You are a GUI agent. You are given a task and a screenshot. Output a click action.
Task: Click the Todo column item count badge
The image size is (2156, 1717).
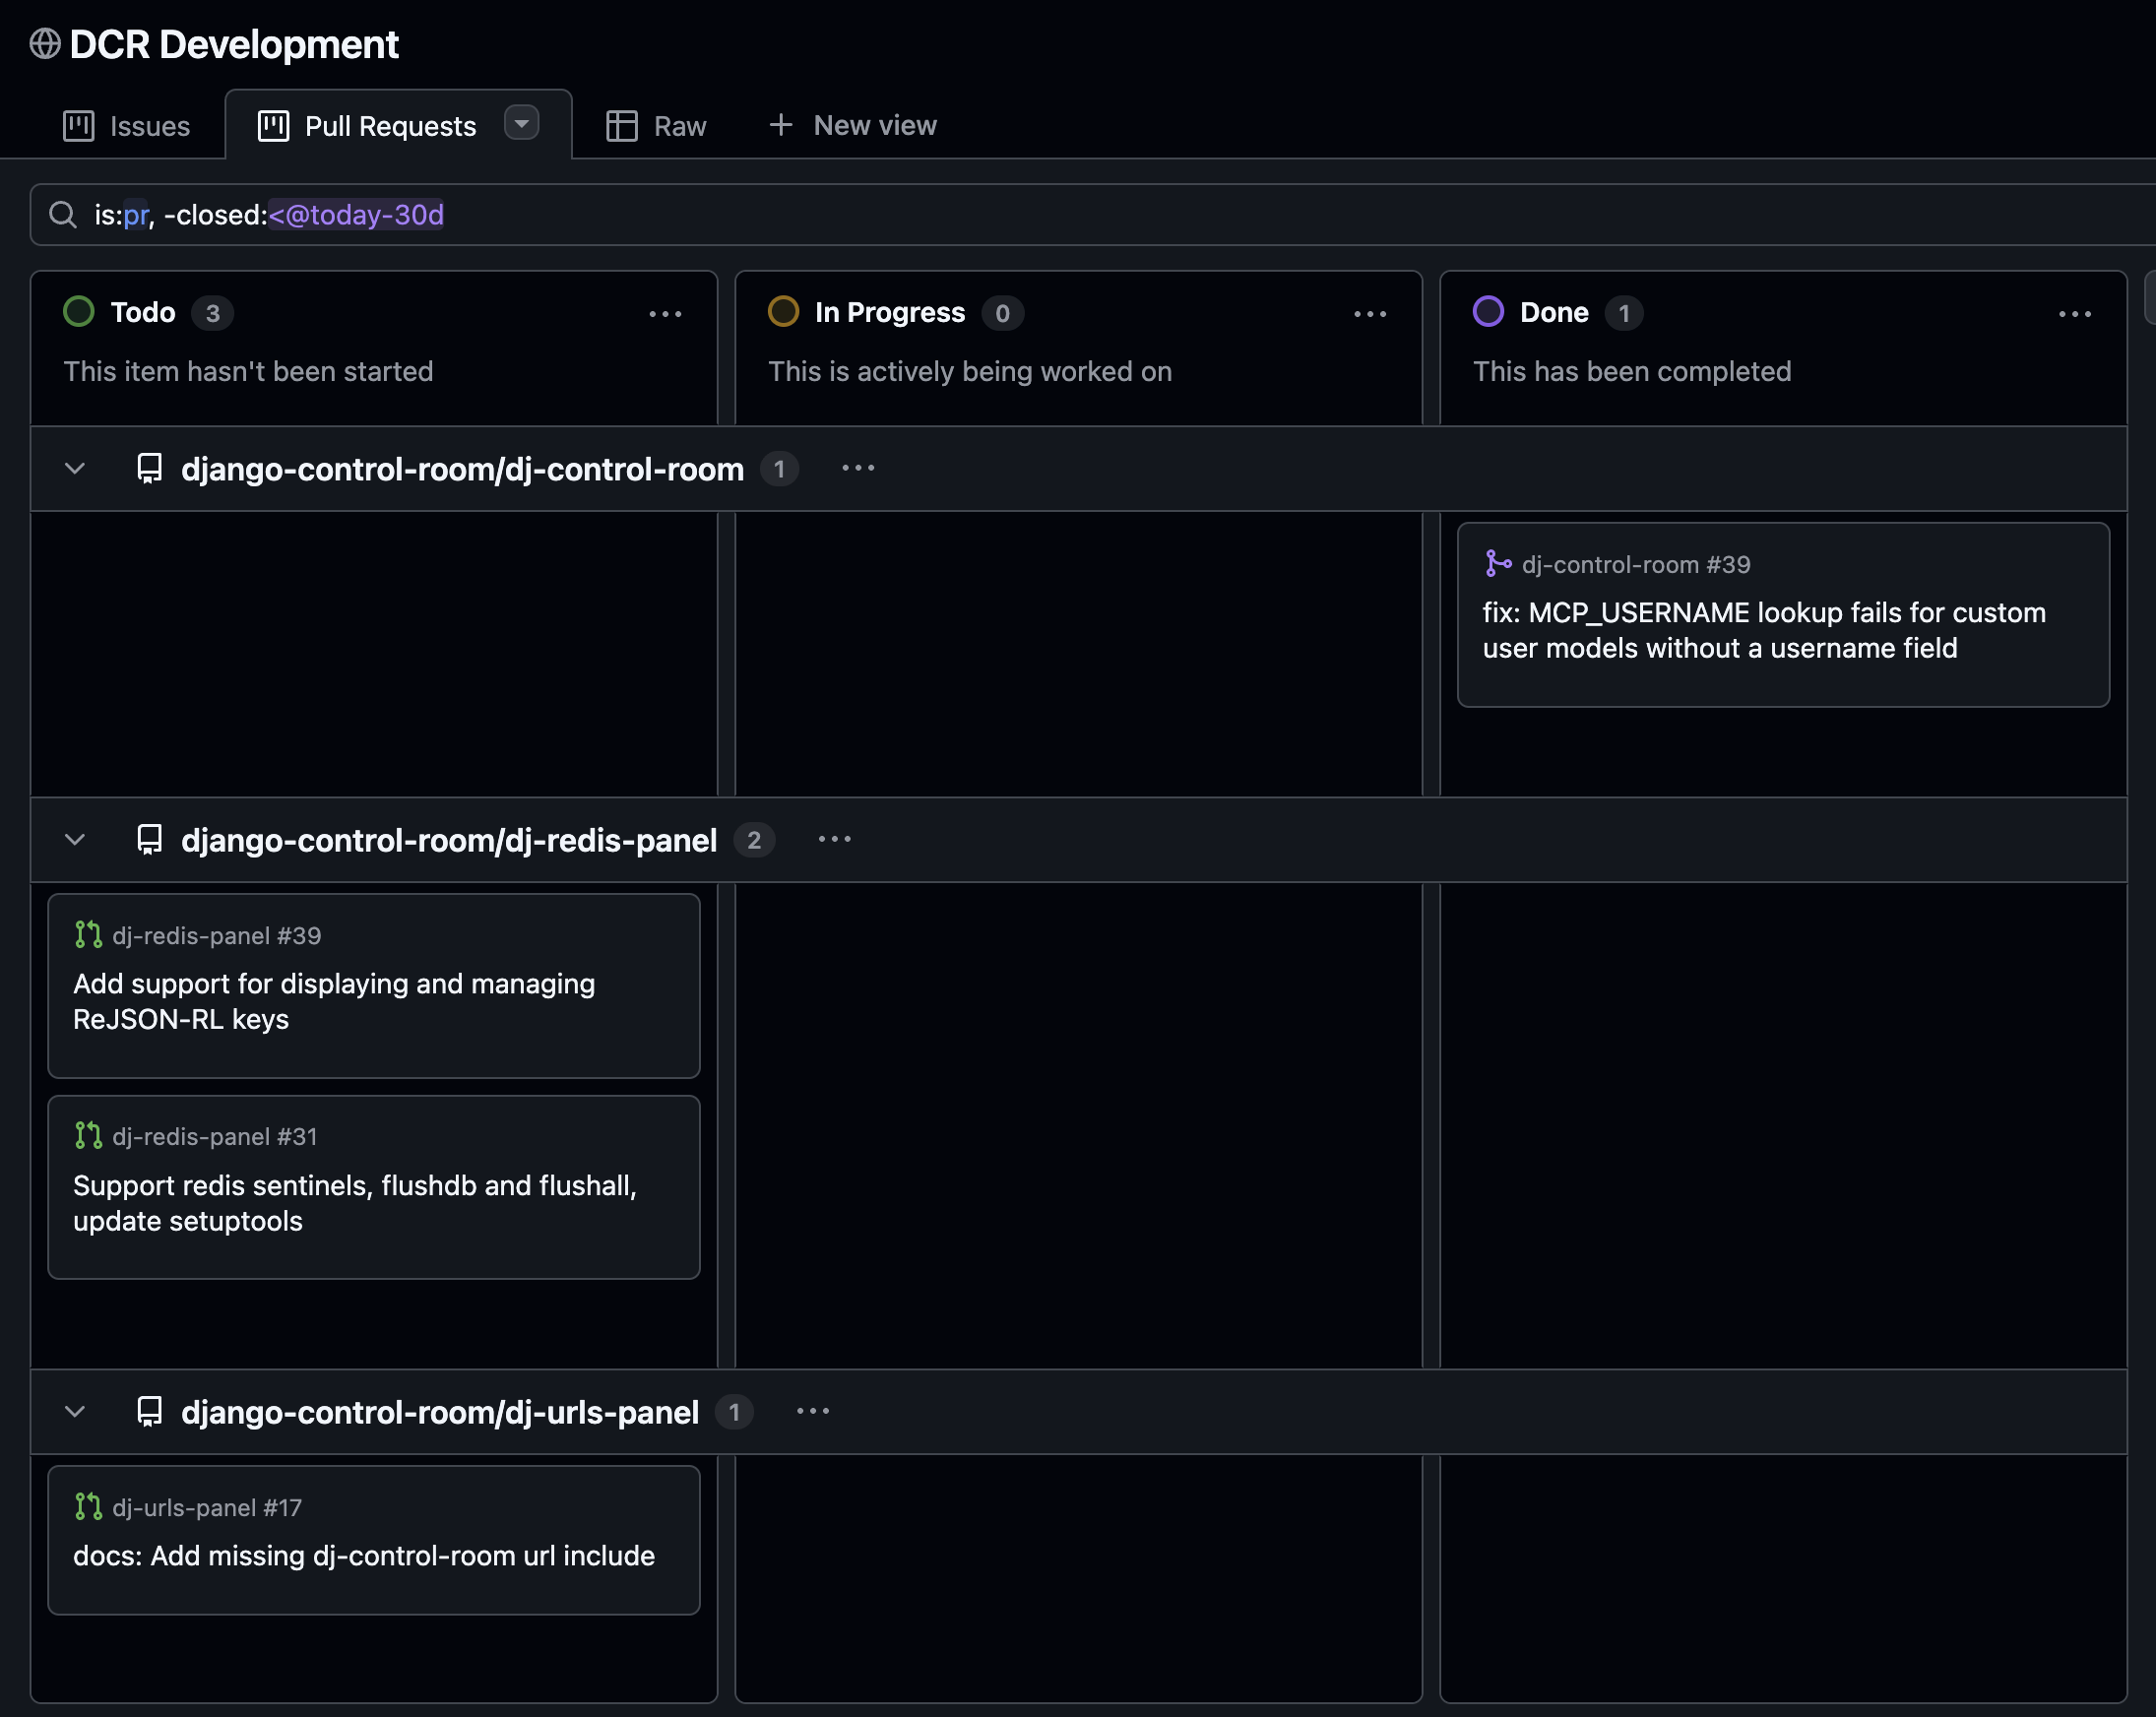[212, 313]
